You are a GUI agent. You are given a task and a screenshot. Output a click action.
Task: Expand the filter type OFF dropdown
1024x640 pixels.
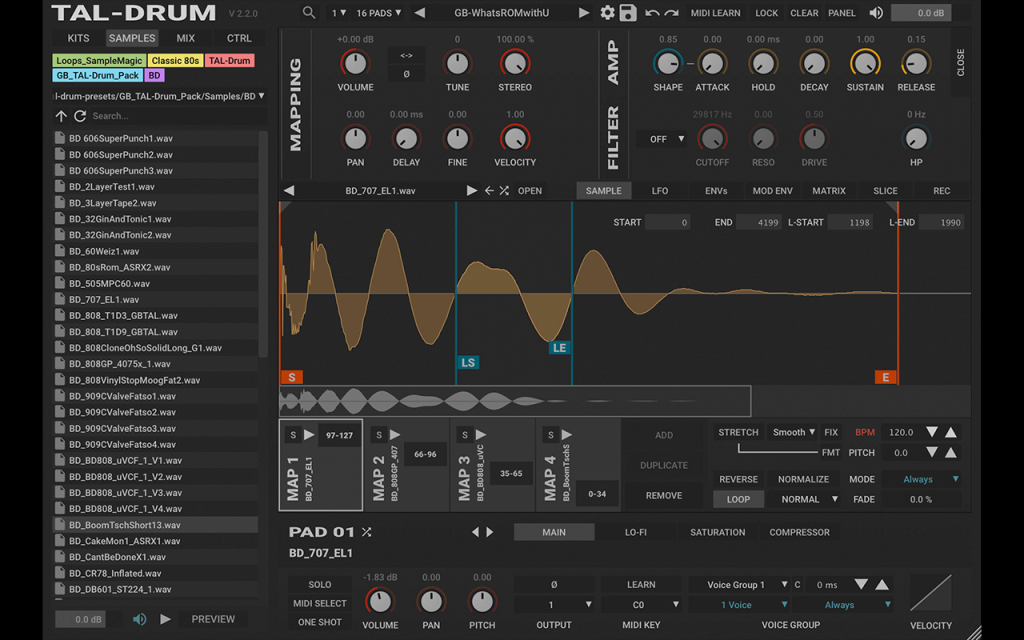coord(663,139)
